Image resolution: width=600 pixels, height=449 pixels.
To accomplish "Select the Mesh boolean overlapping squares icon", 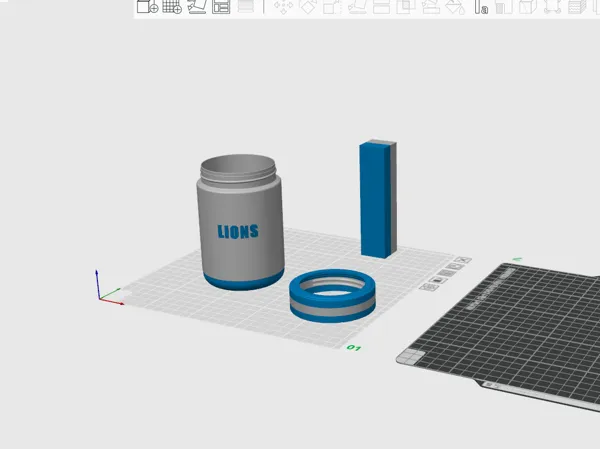I will pyautogui.click(x=406, y=7).
